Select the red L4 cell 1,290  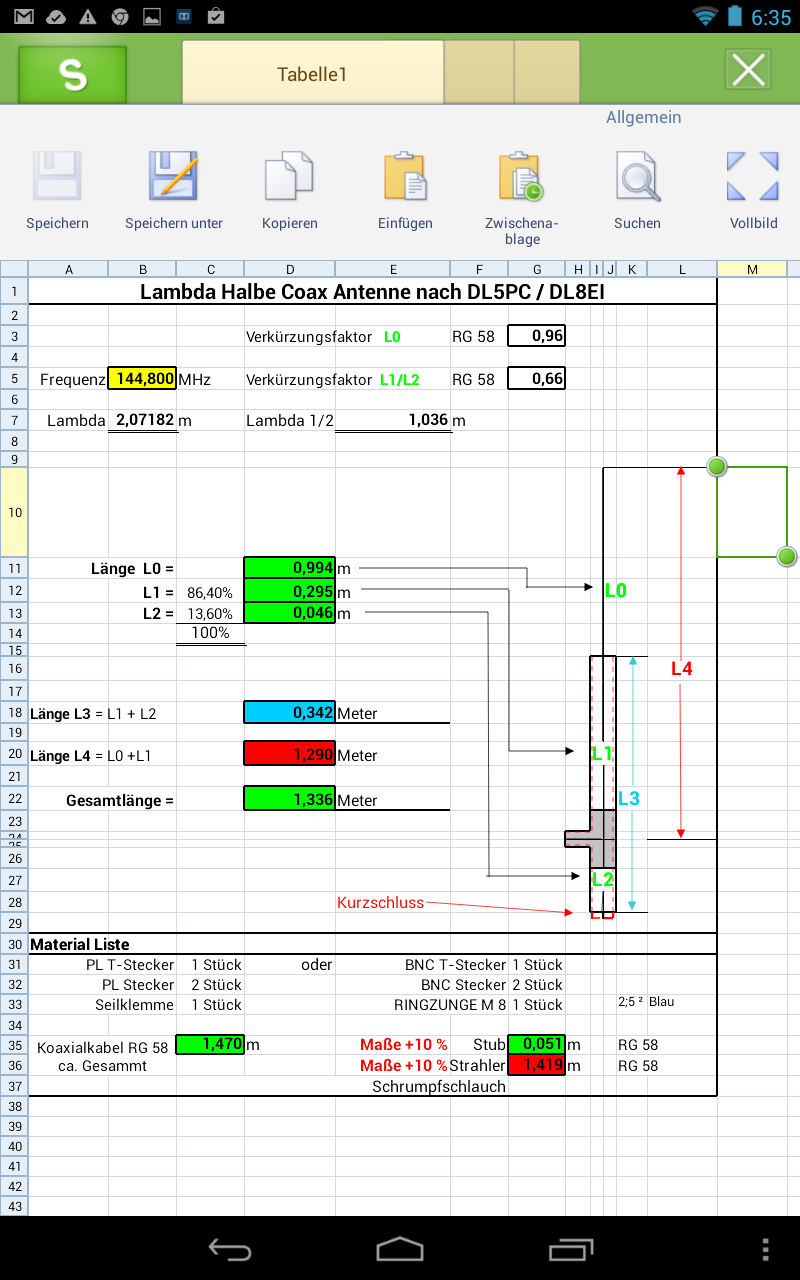289,754
